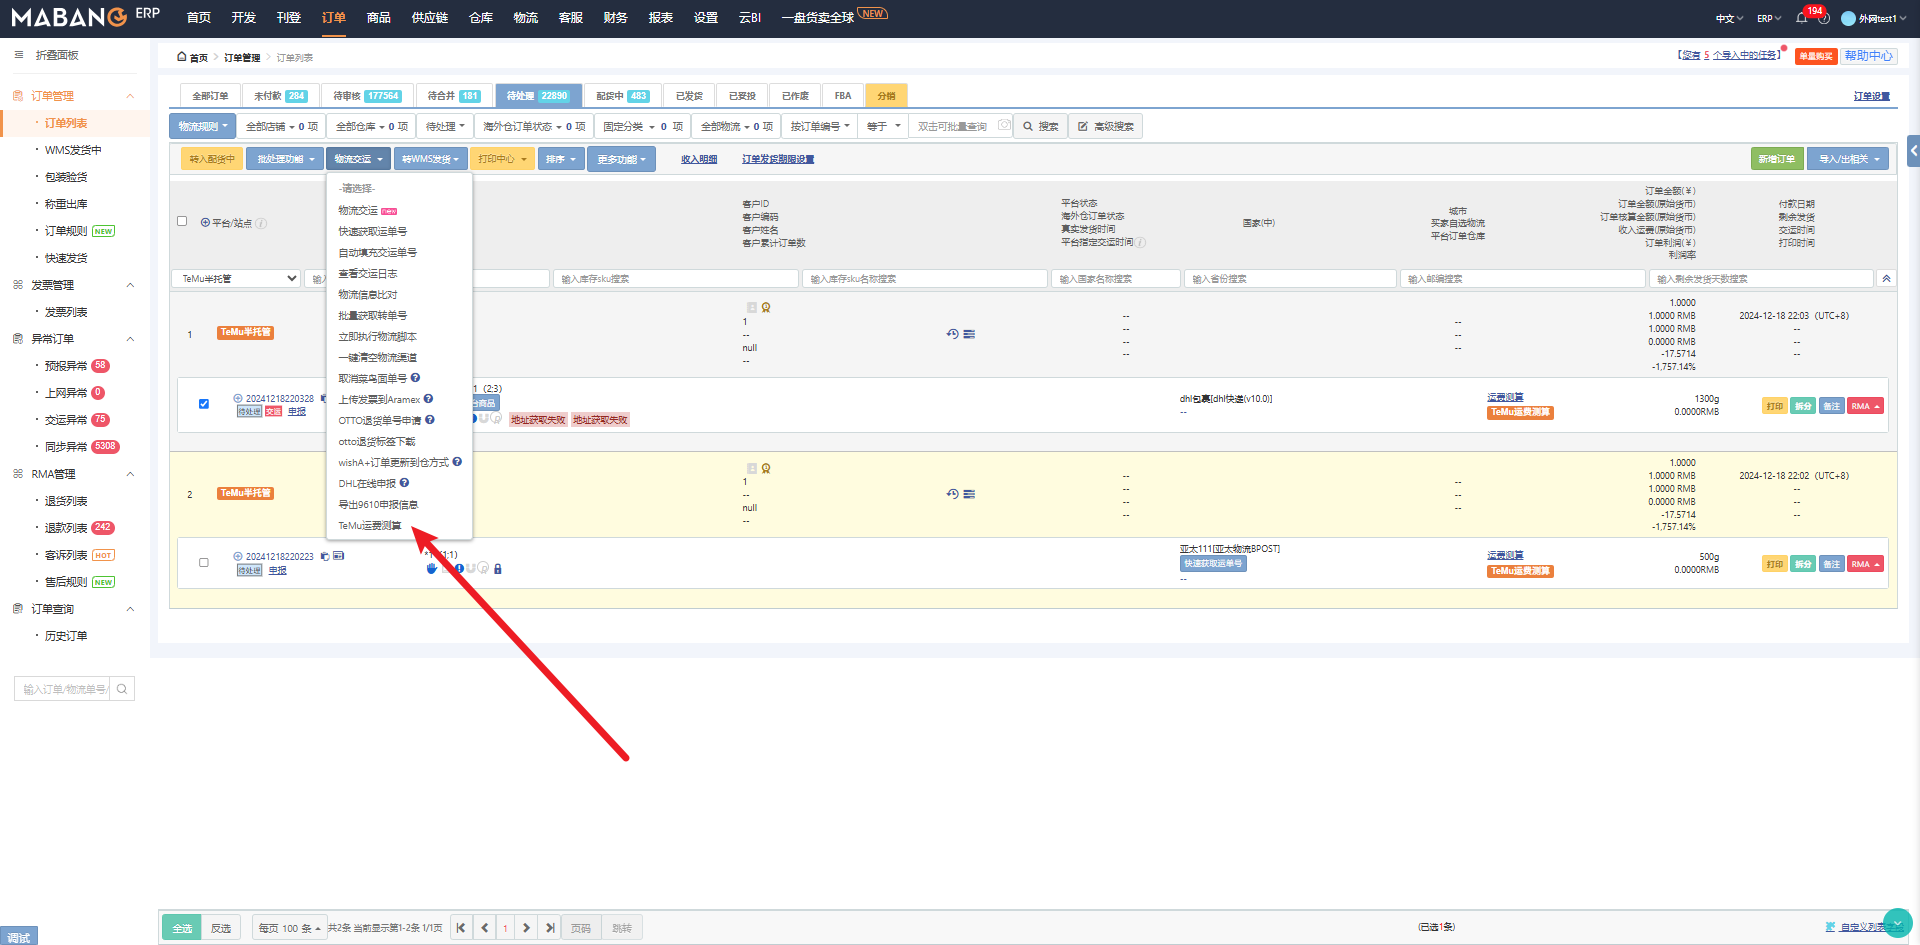Open the 每页 100 条 page size dropdown
This screenshot has width=1920, height=945.
(x=289, y=928)
